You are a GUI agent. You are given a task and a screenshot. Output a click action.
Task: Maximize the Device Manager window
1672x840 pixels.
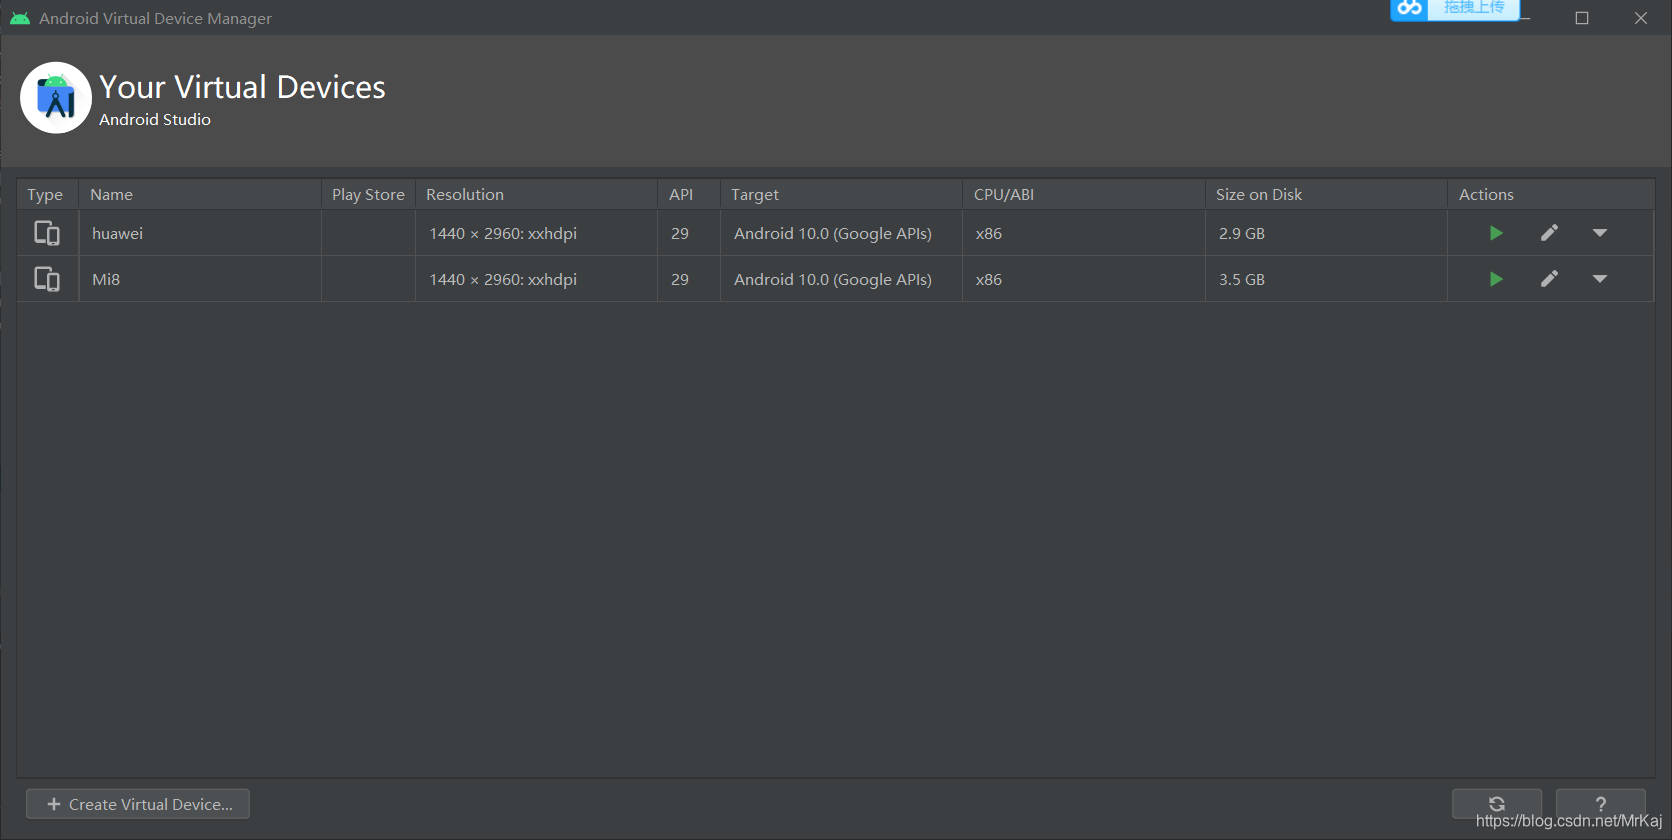click(1582, 18)
